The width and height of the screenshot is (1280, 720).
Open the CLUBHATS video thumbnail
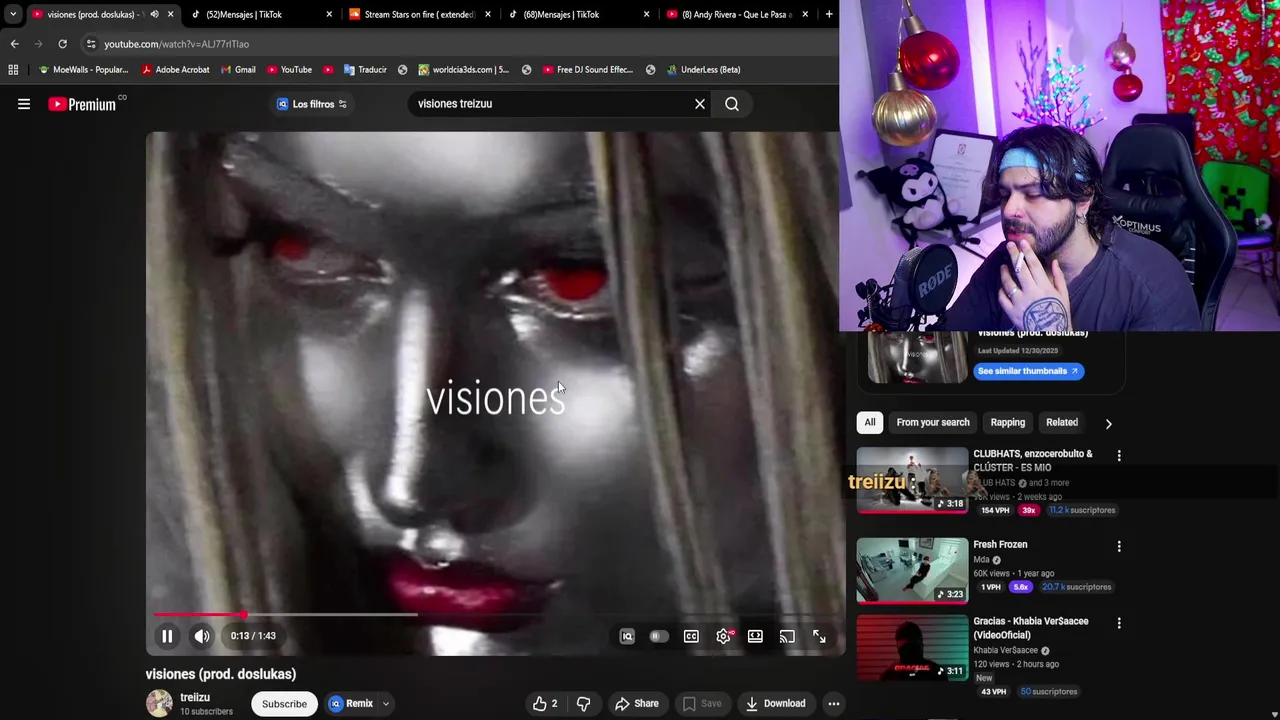pyautogui.click(x=912, y=480)
